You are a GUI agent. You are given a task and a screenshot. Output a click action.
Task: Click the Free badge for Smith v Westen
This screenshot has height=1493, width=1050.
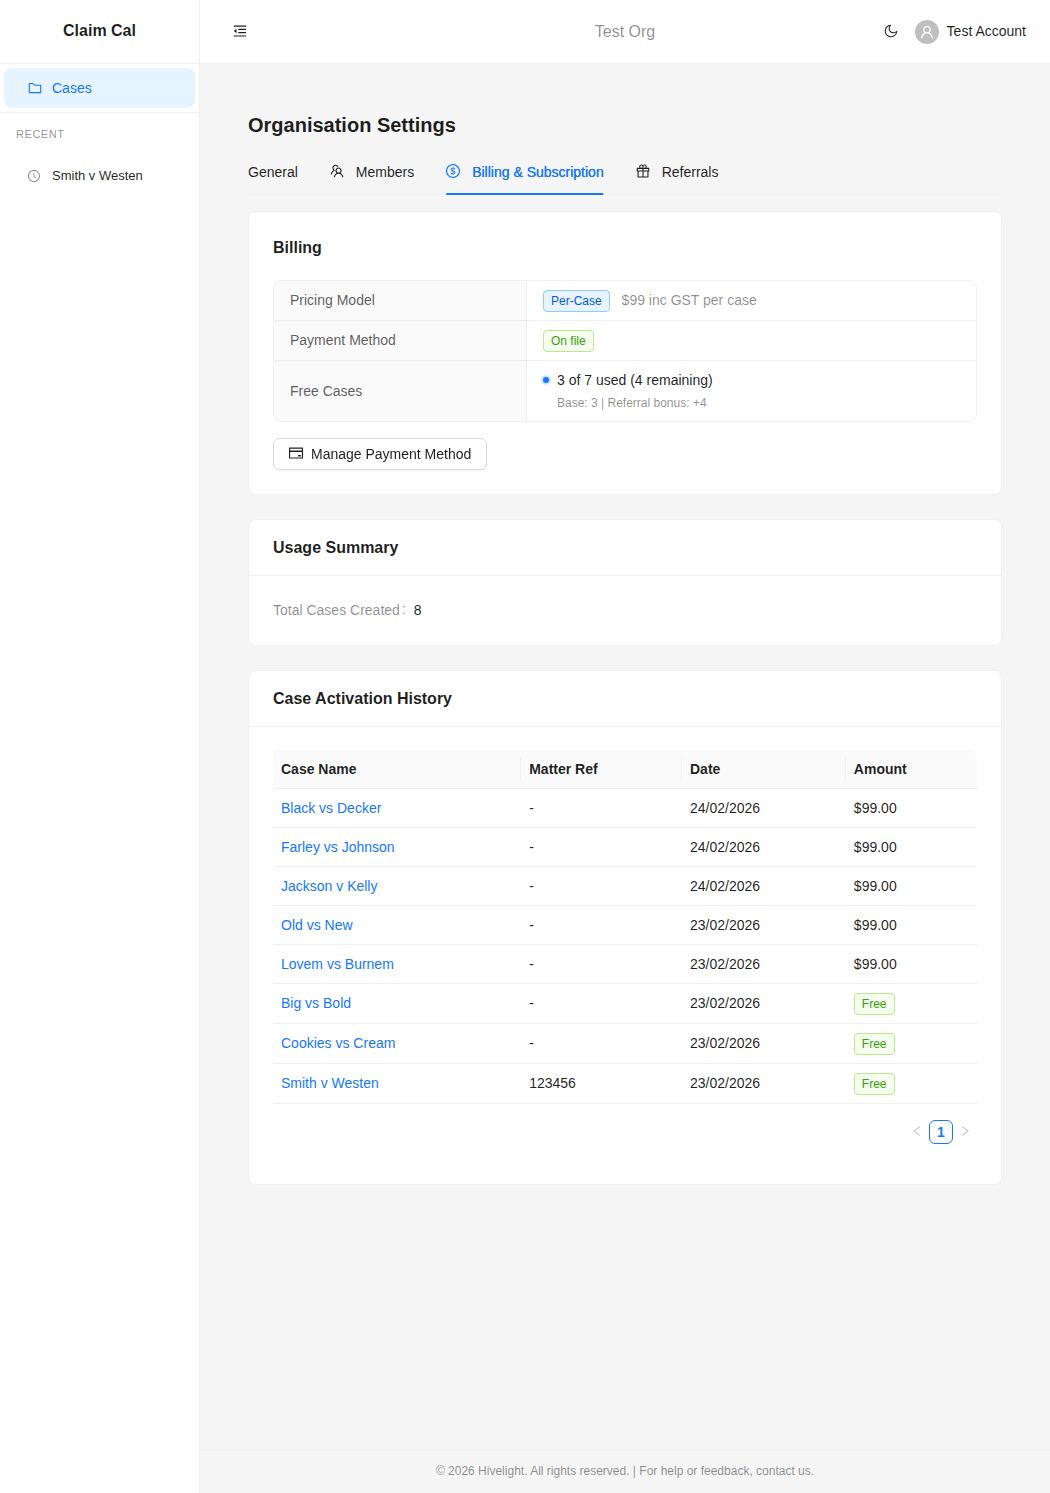(873, 1083)
